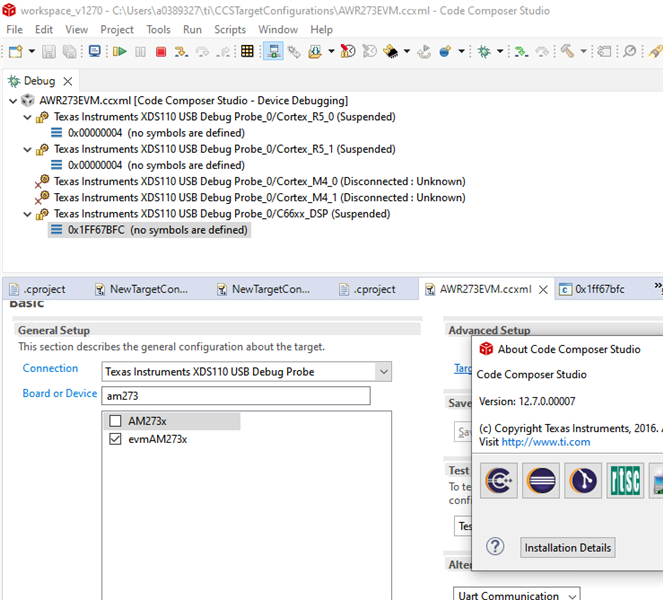Open the Window menu
This screenshot has height=600, width=663.
[x=278, y=30]
